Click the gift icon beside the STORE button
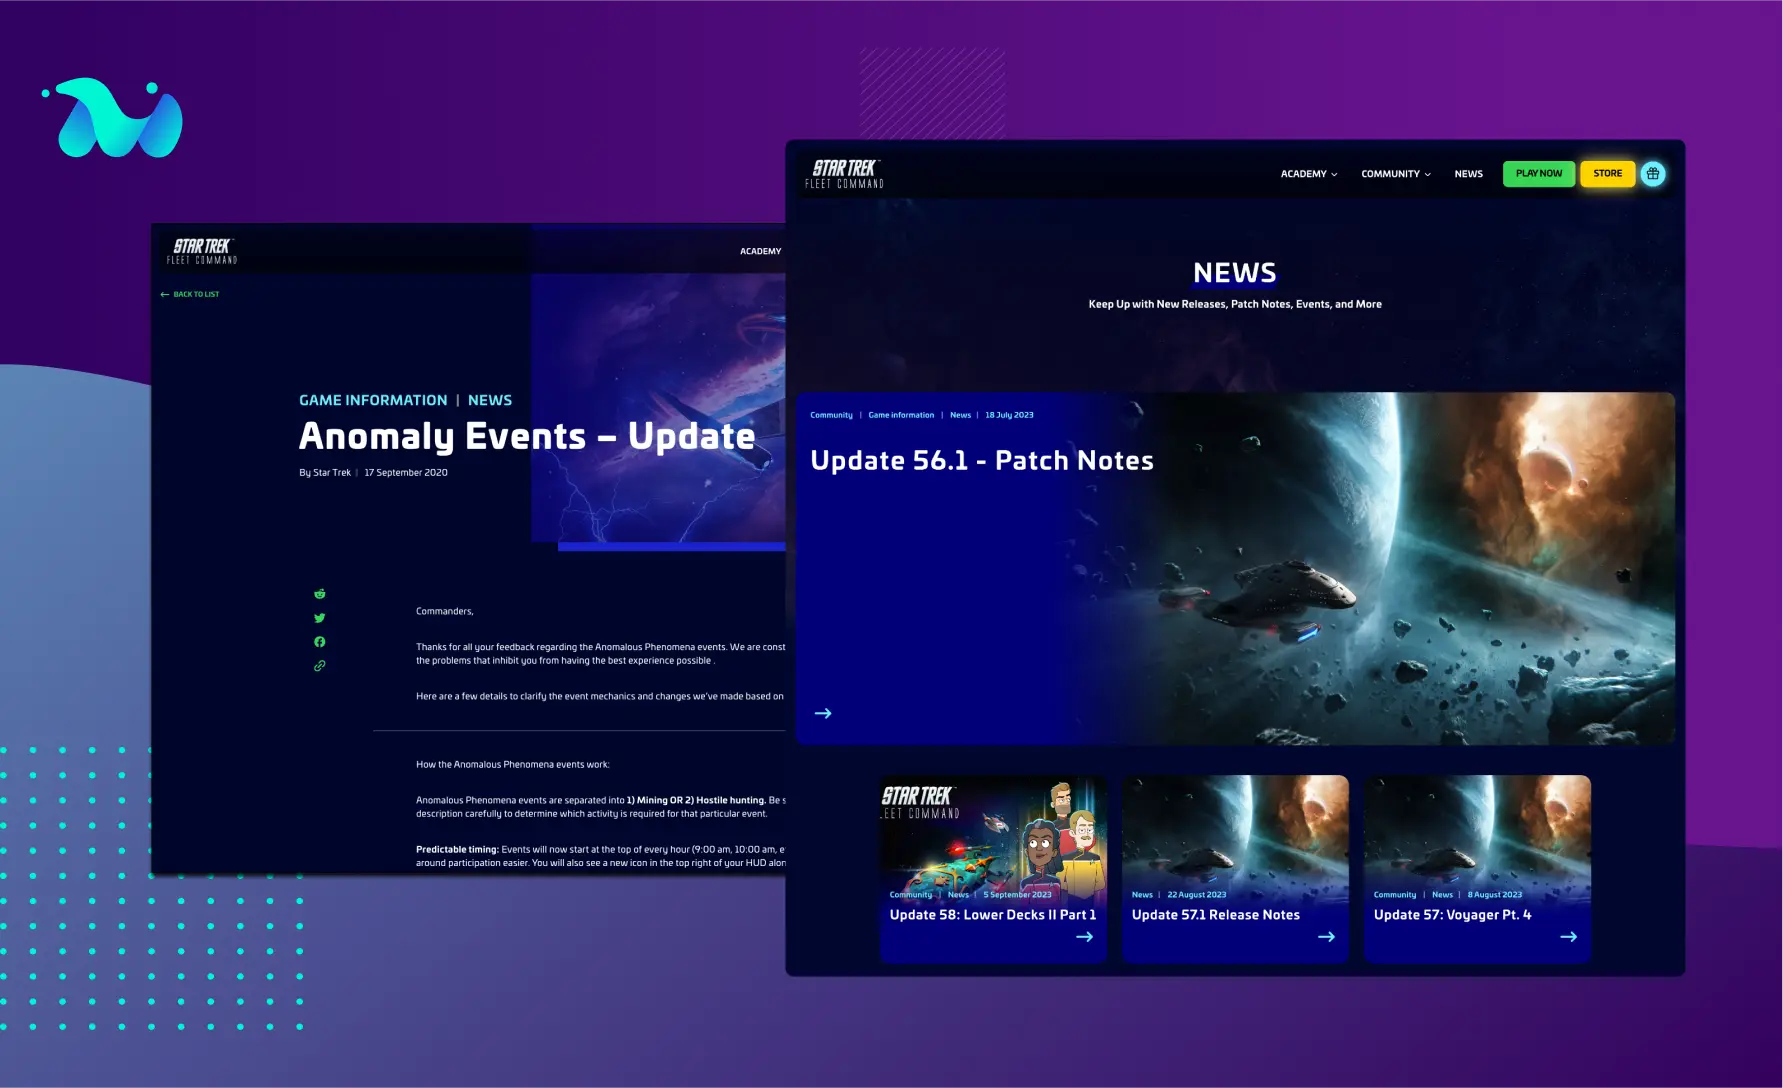This screenshot has width=1783, height=1088. click(1653, 174)
